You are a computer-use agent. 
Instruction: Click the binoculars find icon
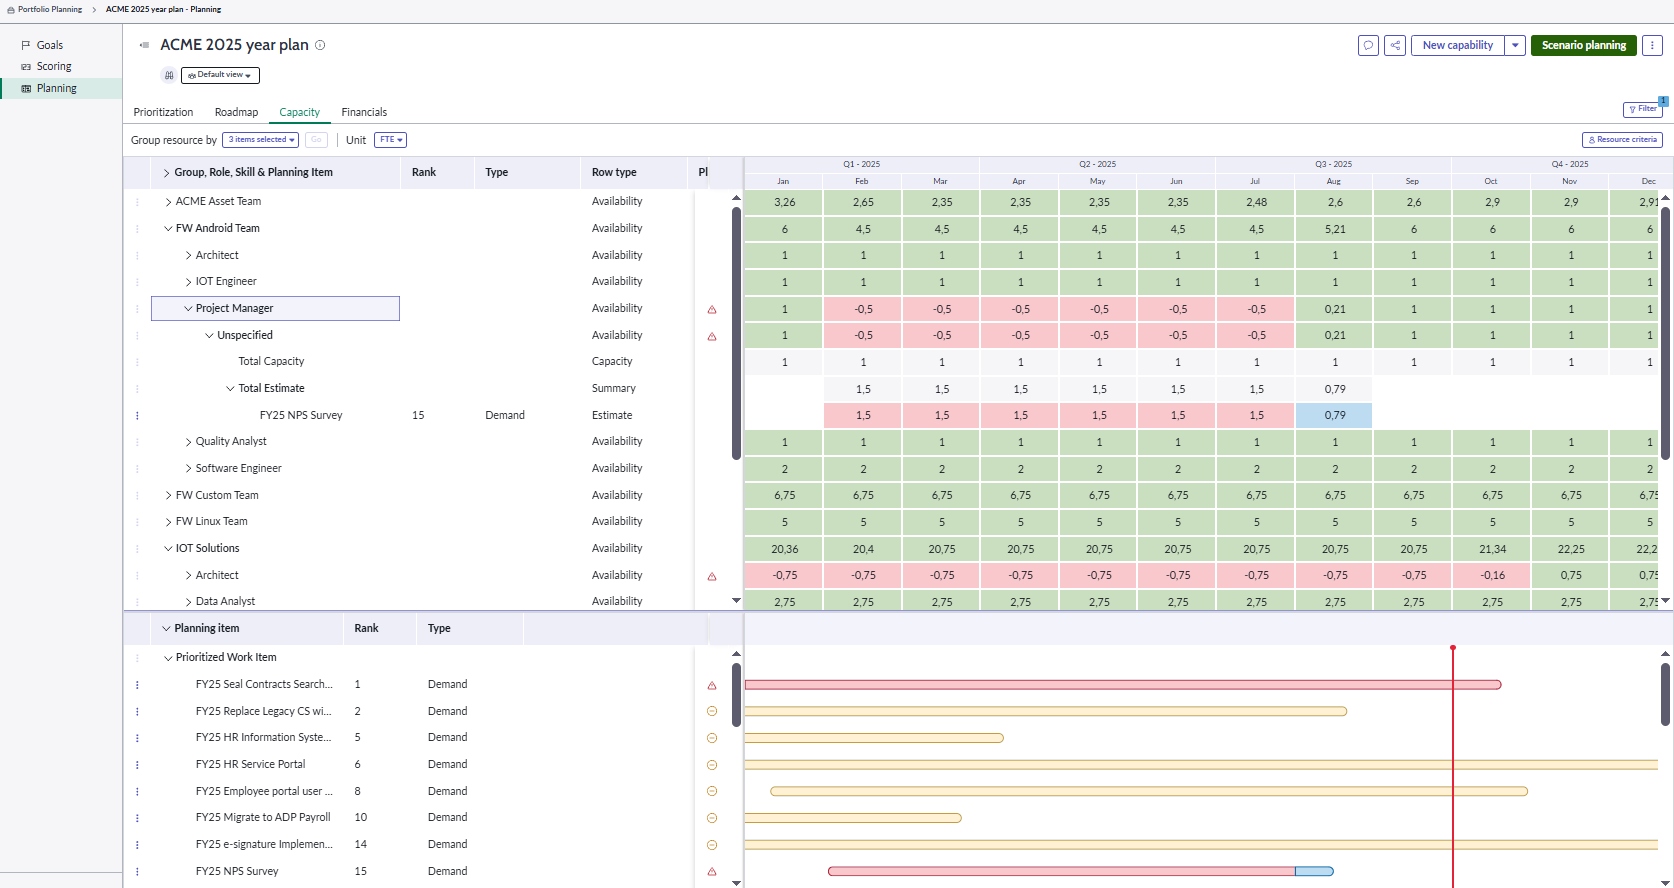(x=169, y=75)
